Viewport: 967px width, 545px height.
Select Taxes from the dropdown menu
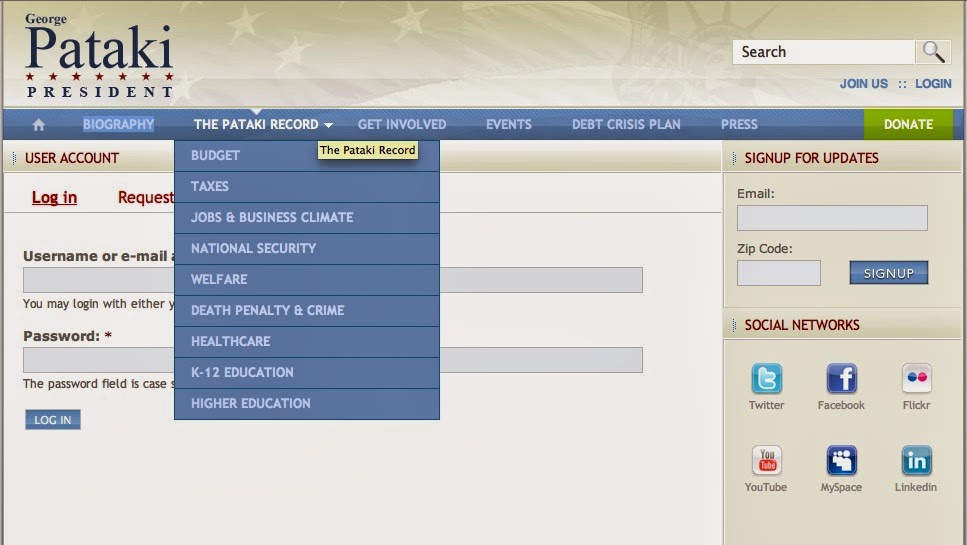tap(307, 186)
